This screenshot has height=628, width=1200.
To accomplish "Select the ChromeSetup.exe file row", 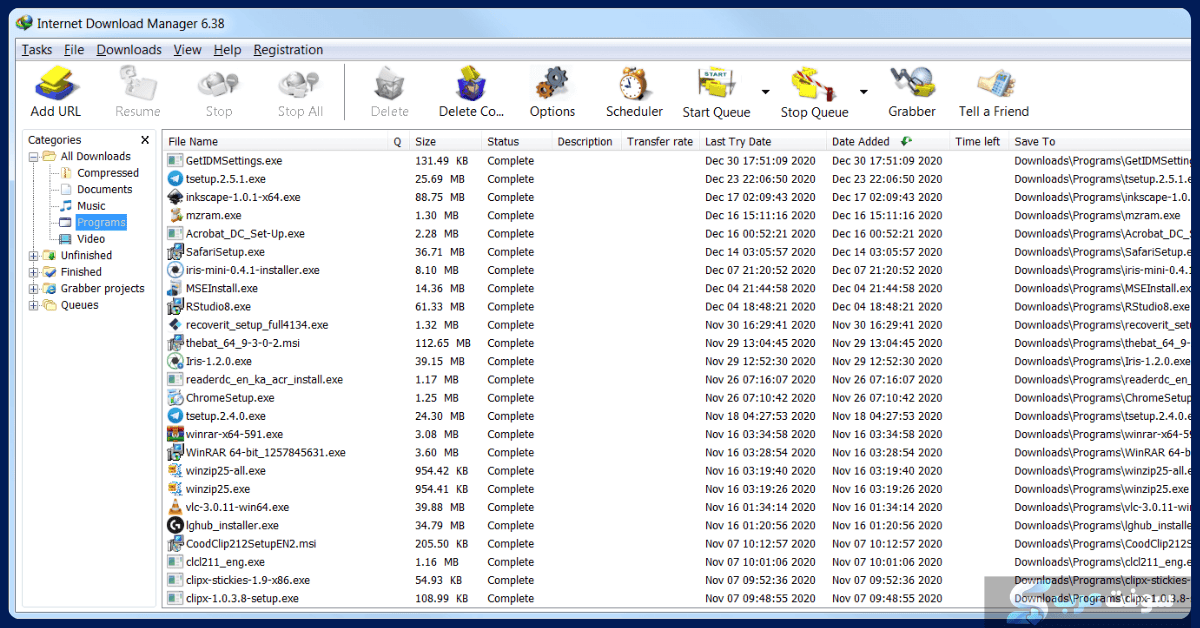I will click(678, 398).
